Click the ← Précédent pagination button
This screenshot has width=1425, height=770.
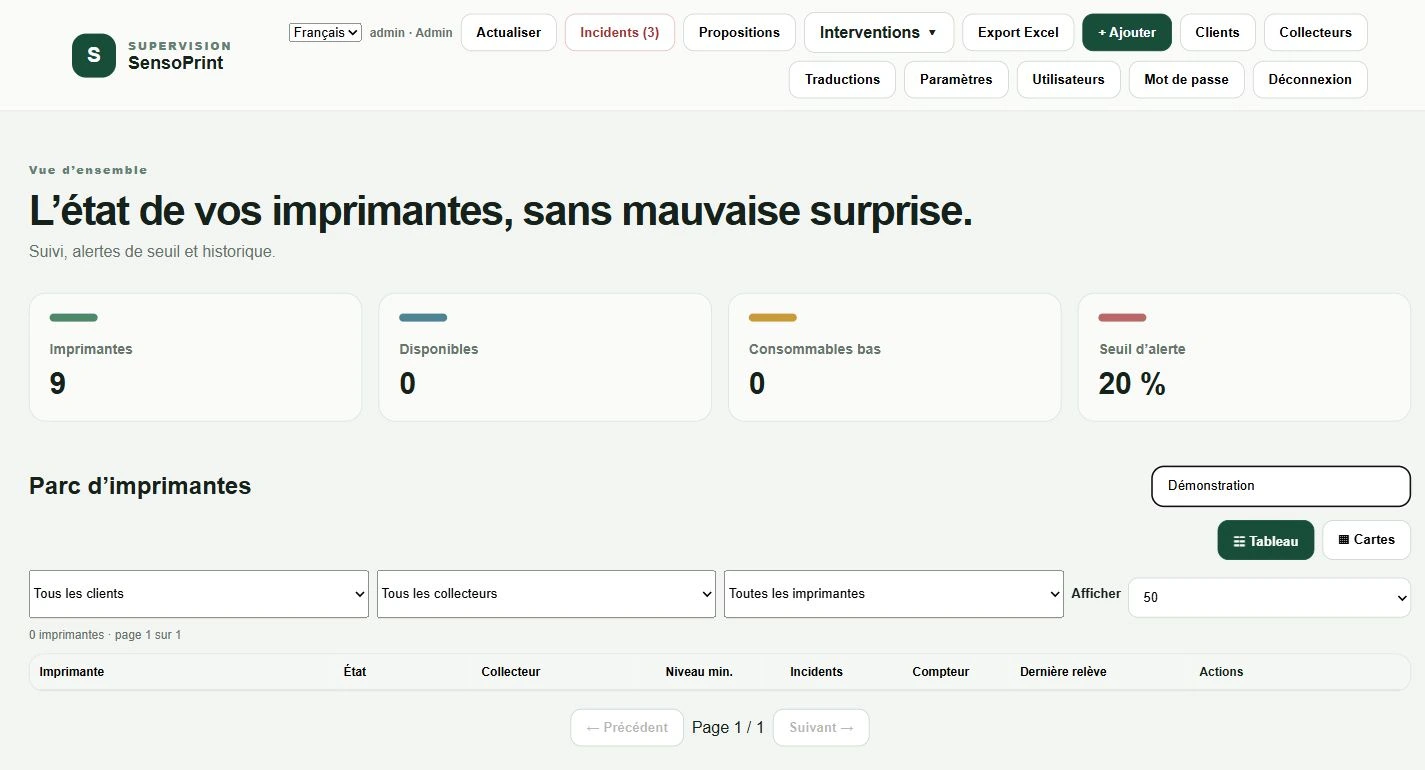627,728
